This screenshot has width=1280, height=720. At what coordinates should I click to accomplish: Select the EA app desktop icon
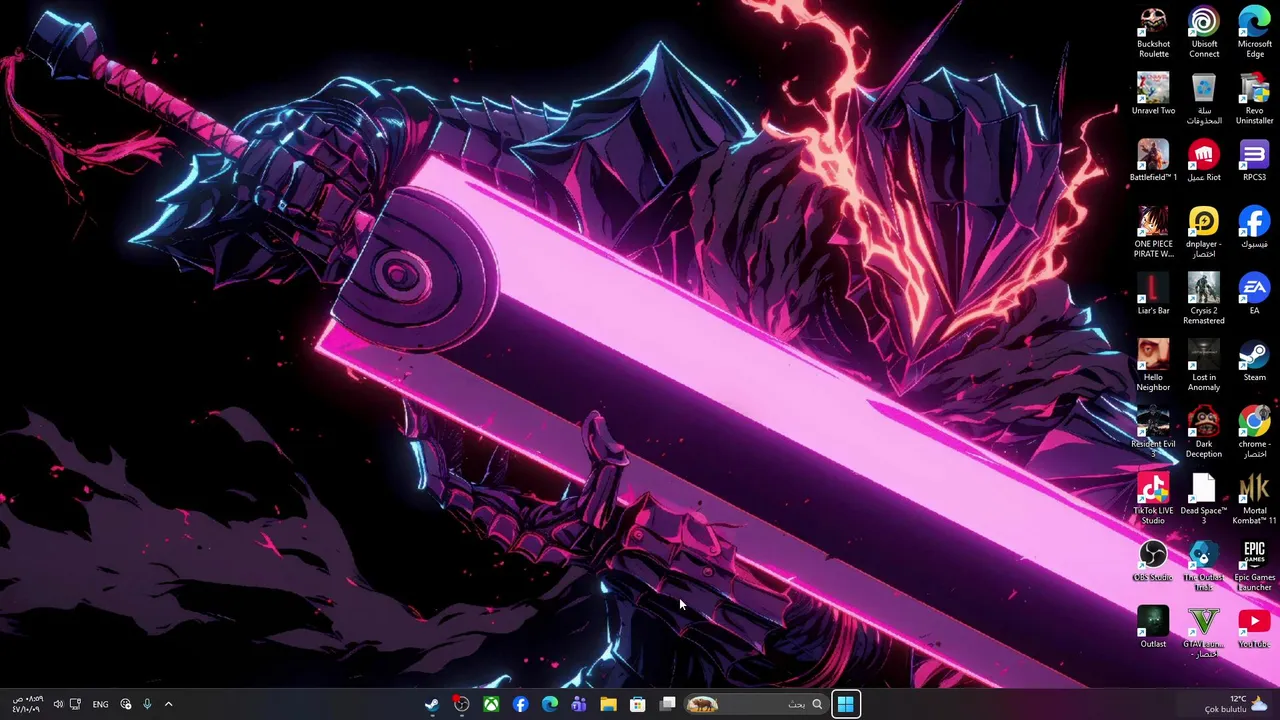click(x=1254, y=295)
